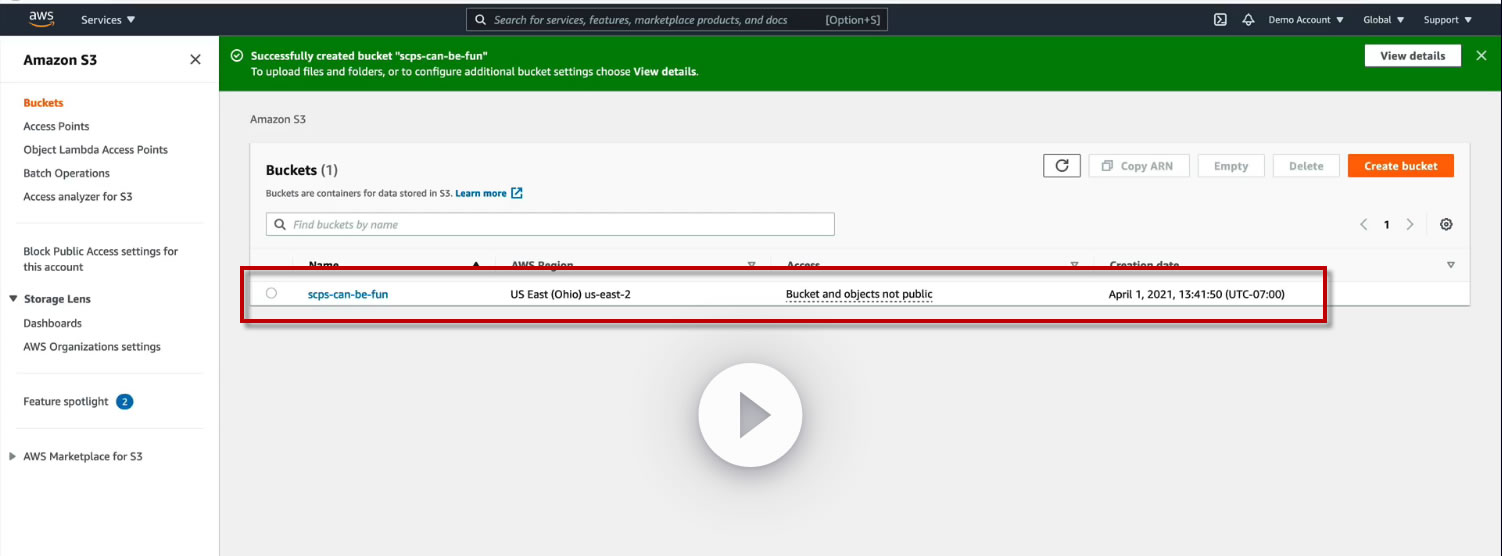This screenshot has height=556, width=1502.
Task: Open the CloudShell terminal icon
Action: click(1220, 19)
